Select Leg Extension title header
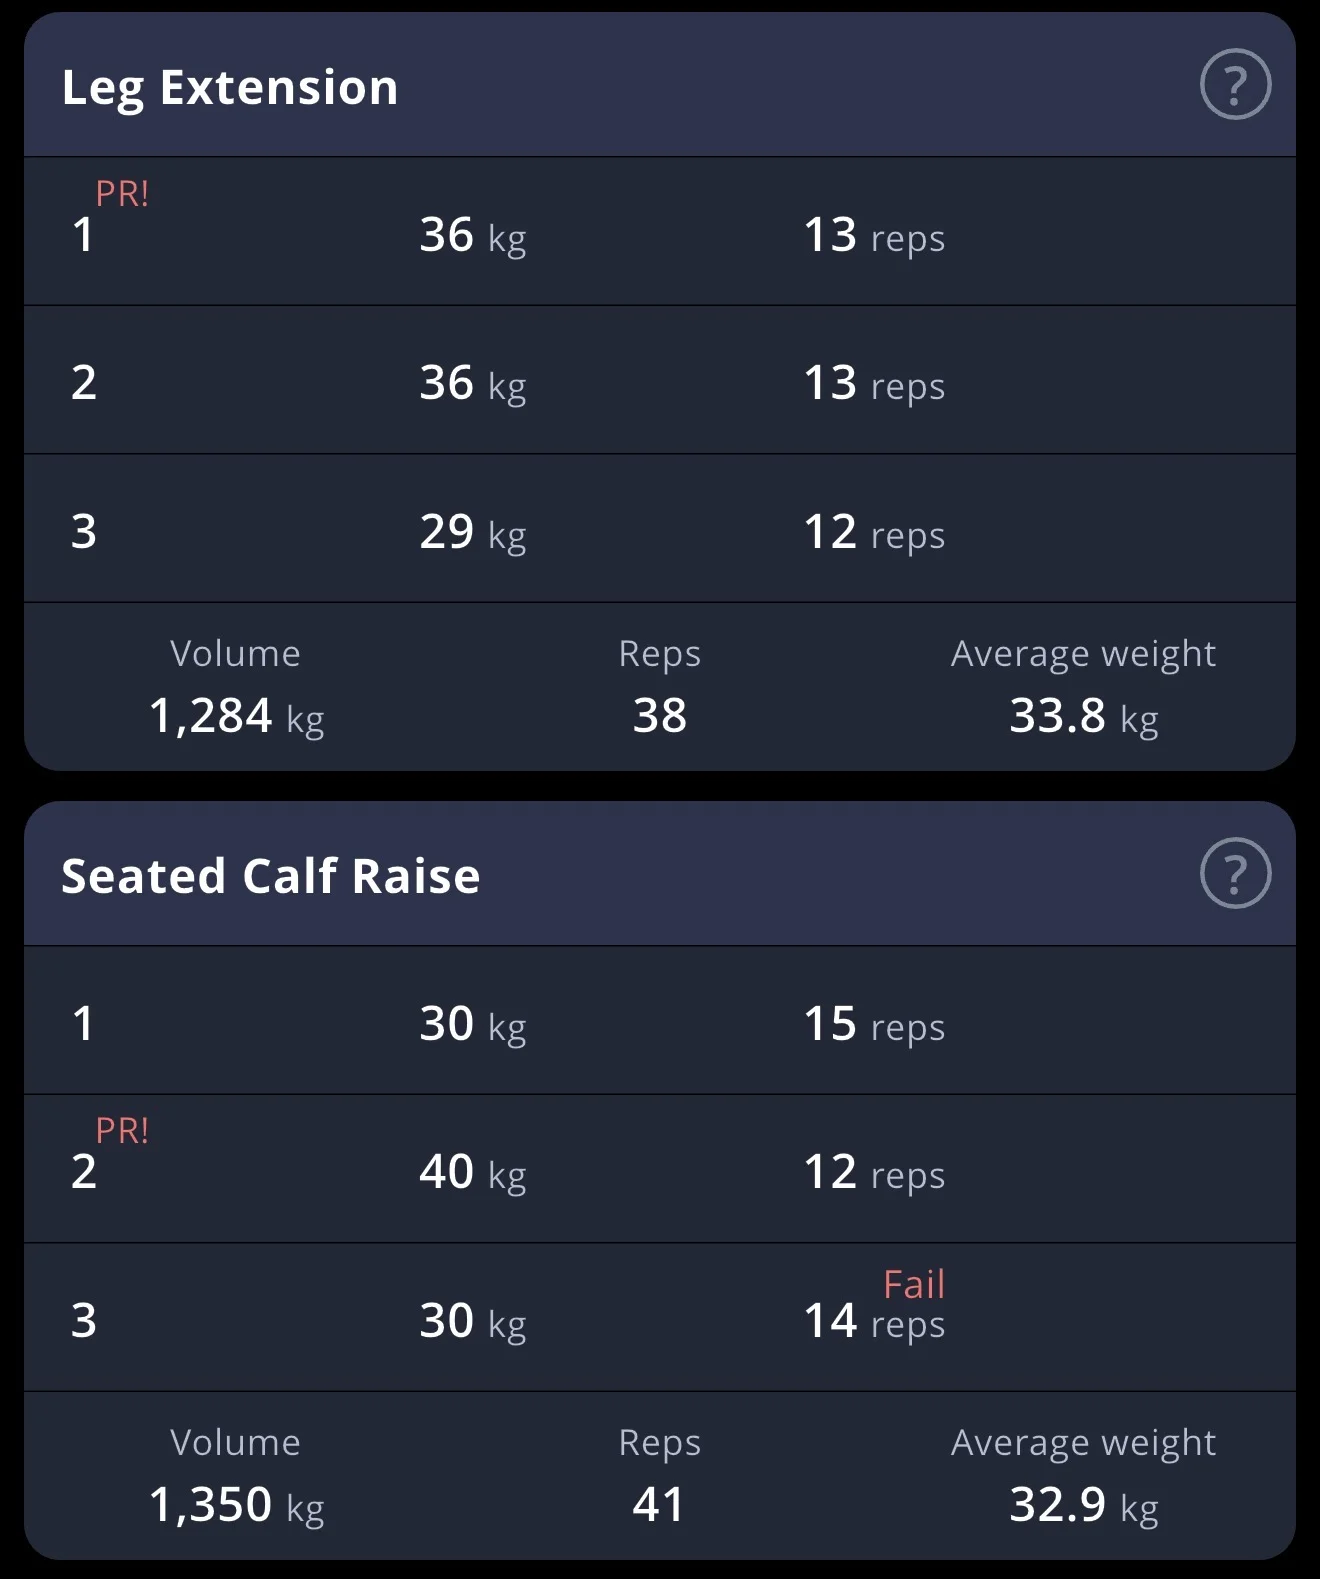This screenshot has width=1320, height=1579. 230,87
